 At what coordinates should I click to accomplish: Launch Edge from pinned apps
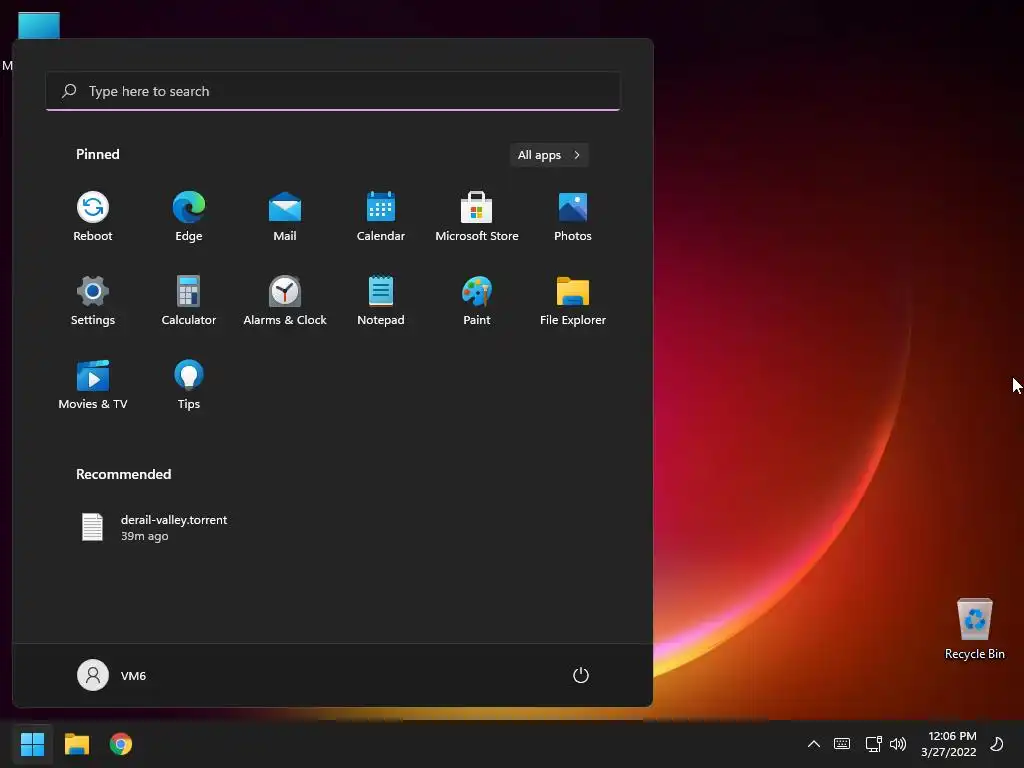[x=189, y=217]
